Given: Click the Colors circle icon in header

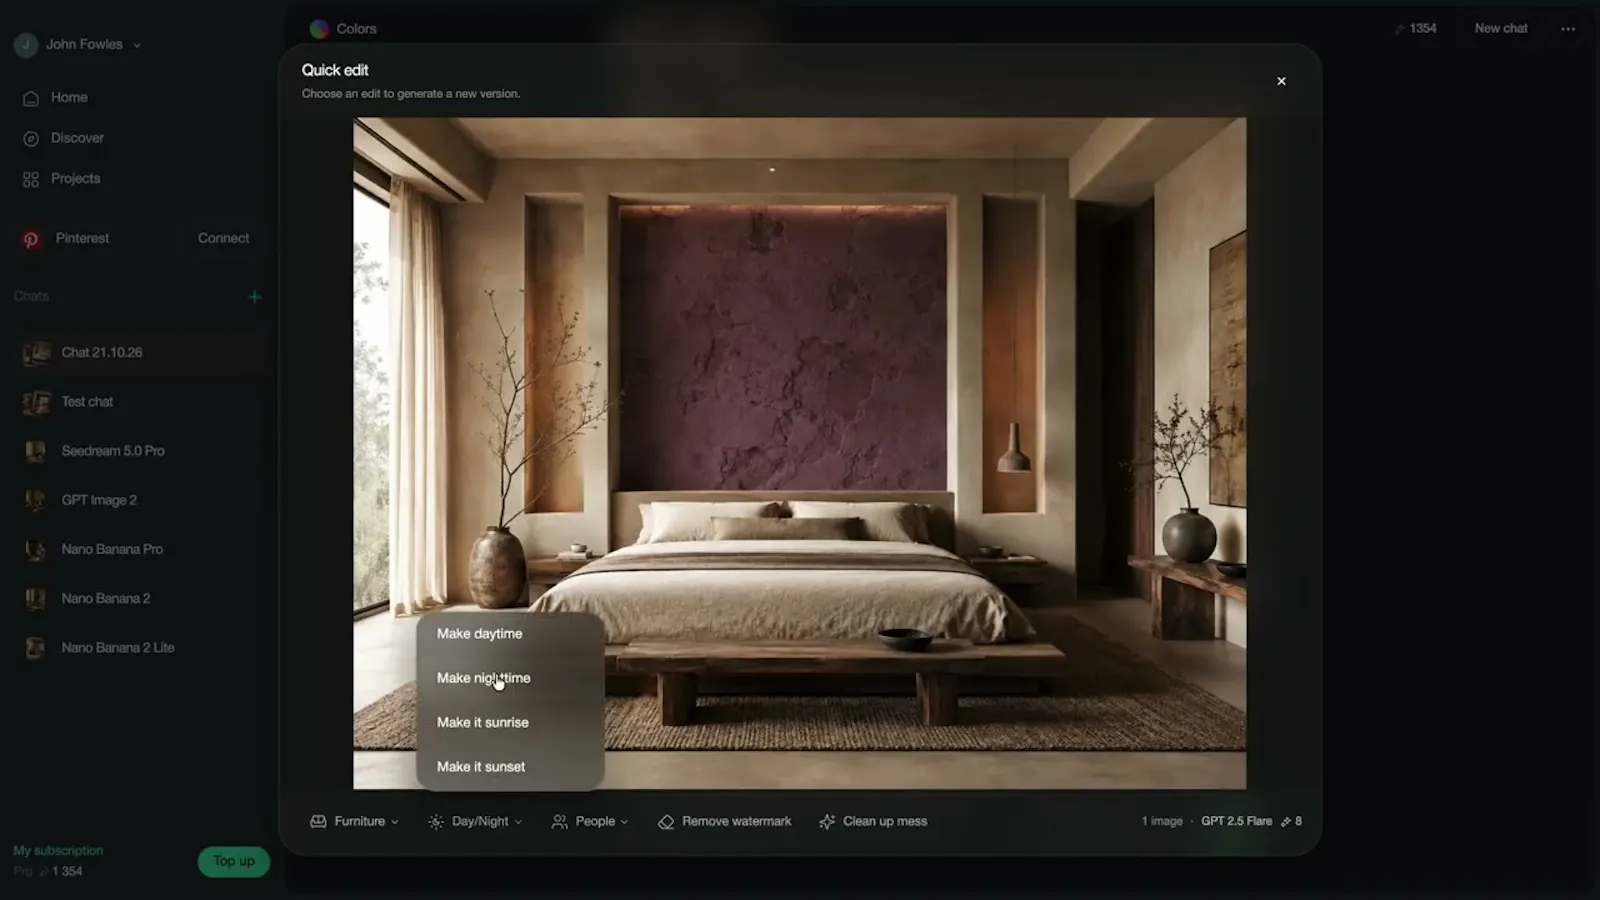Looking at the screenshot, I should 319,29.
